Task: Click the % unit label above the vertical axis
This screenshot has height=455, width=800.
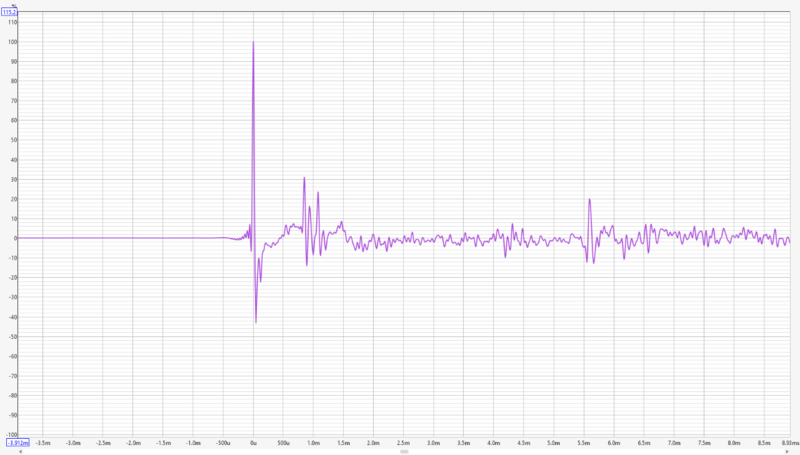Action: tap(14, 6)
